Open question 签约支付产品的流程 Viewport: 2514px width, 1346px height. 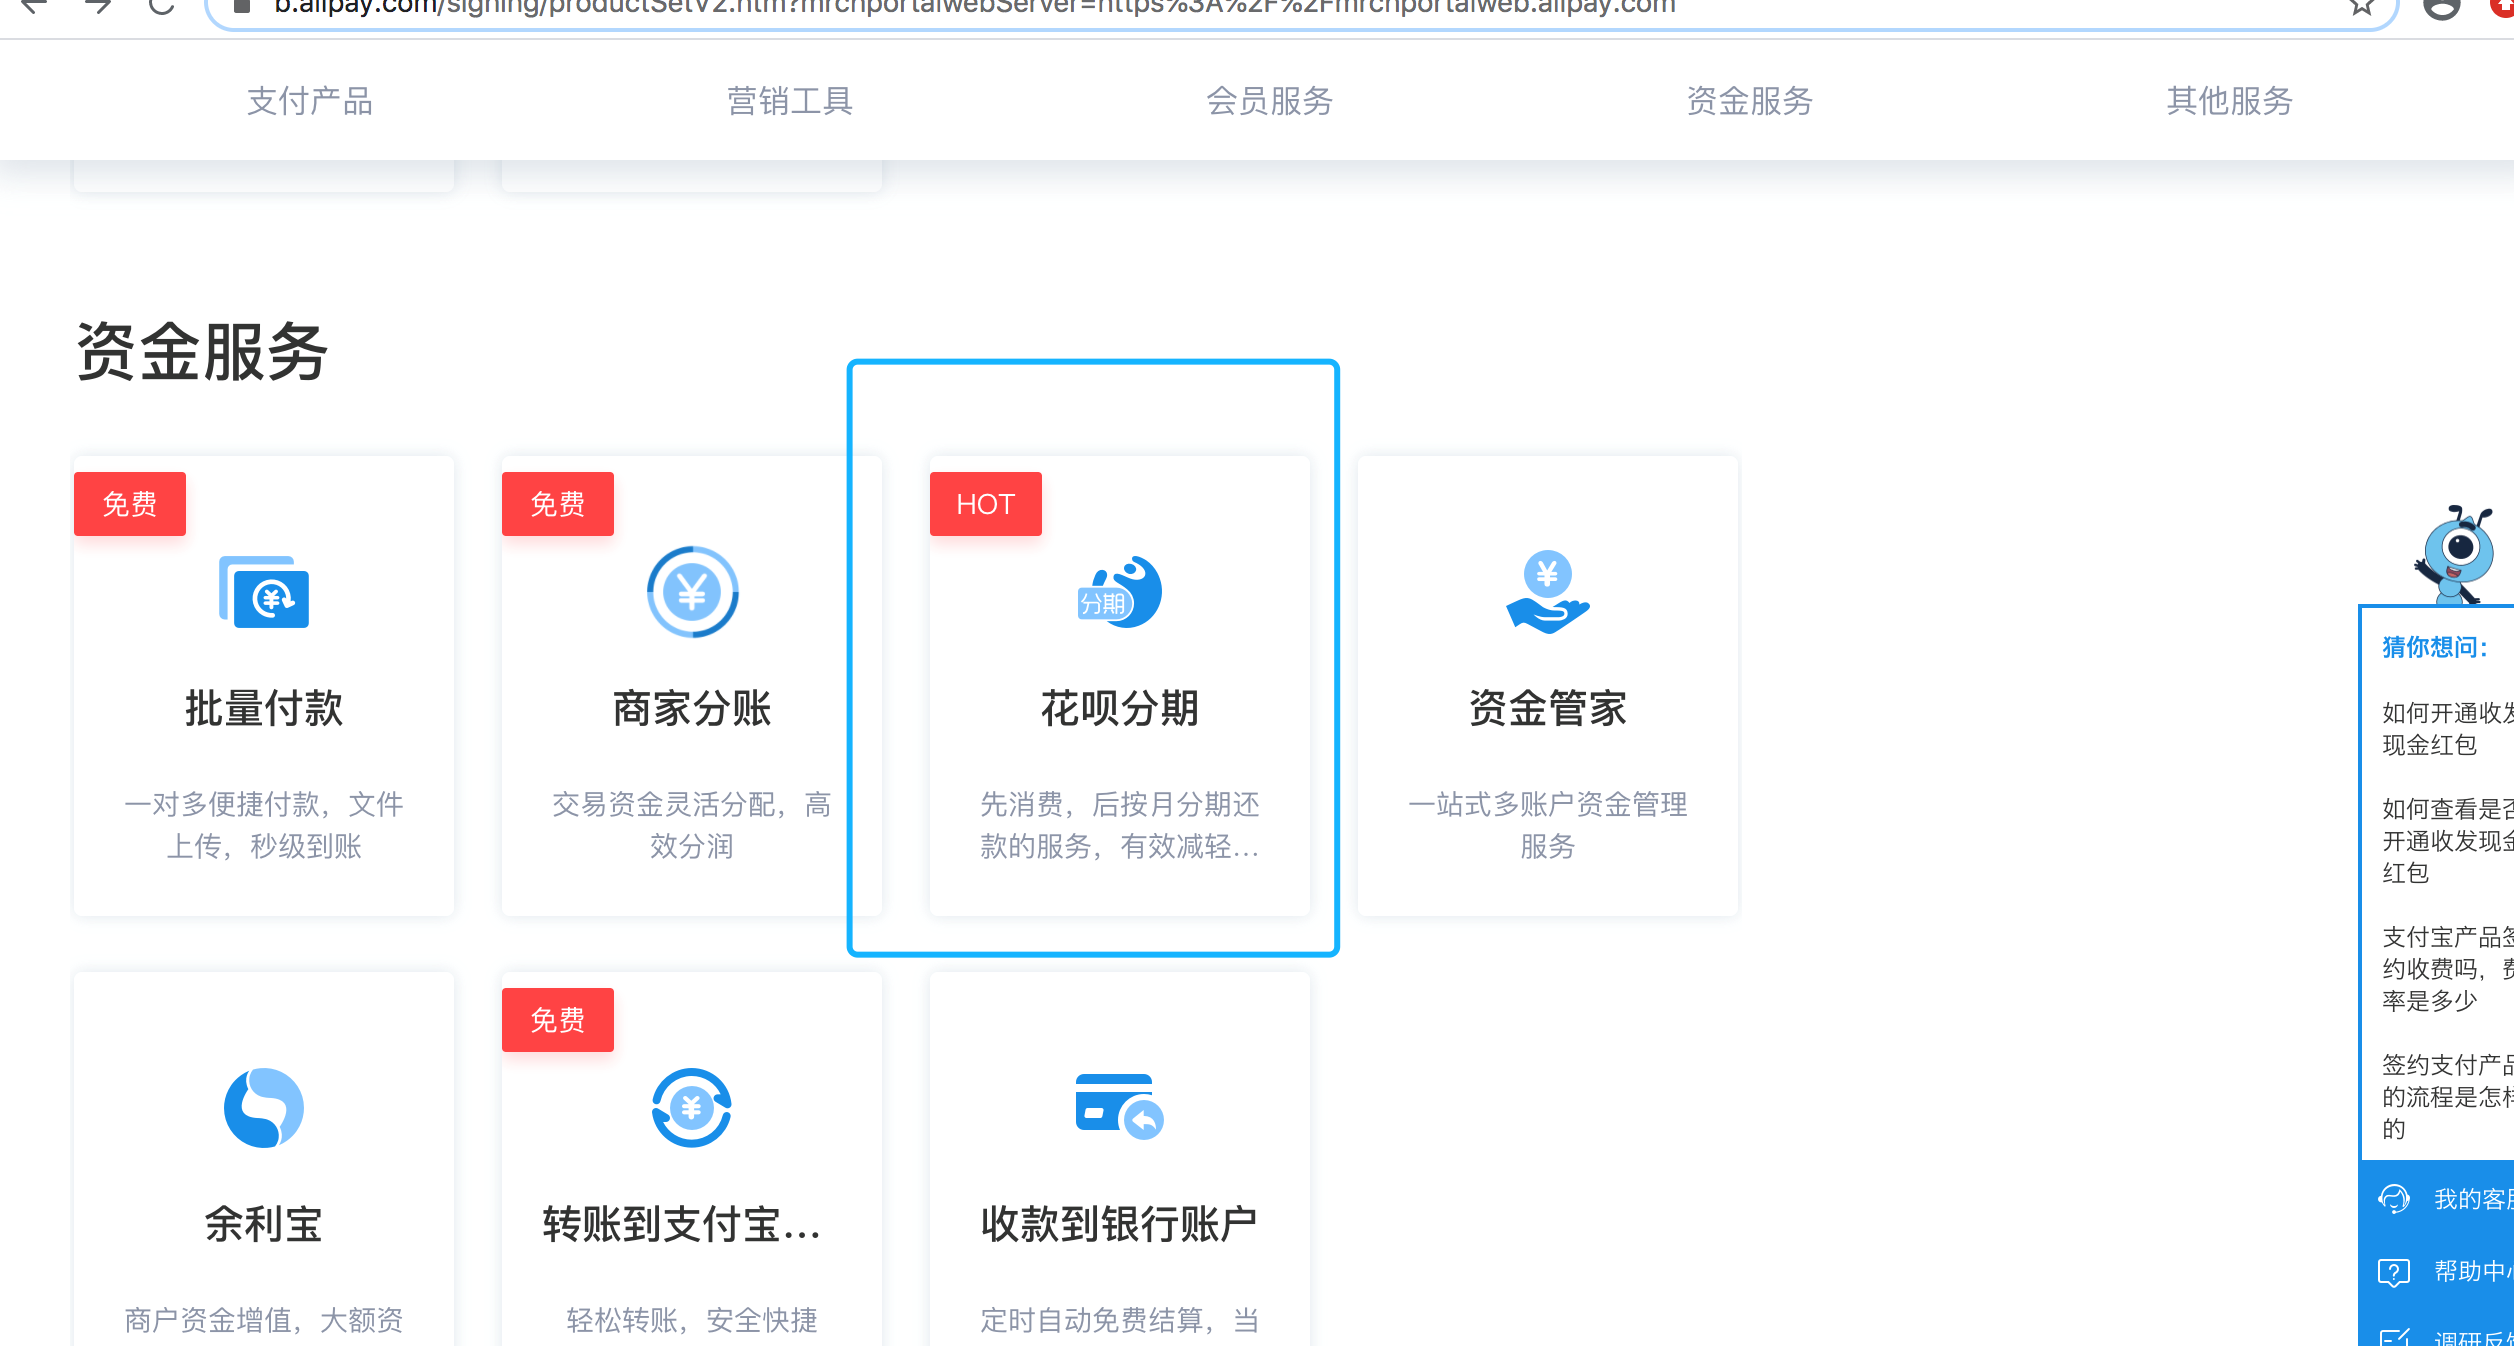(2447, 1097)
